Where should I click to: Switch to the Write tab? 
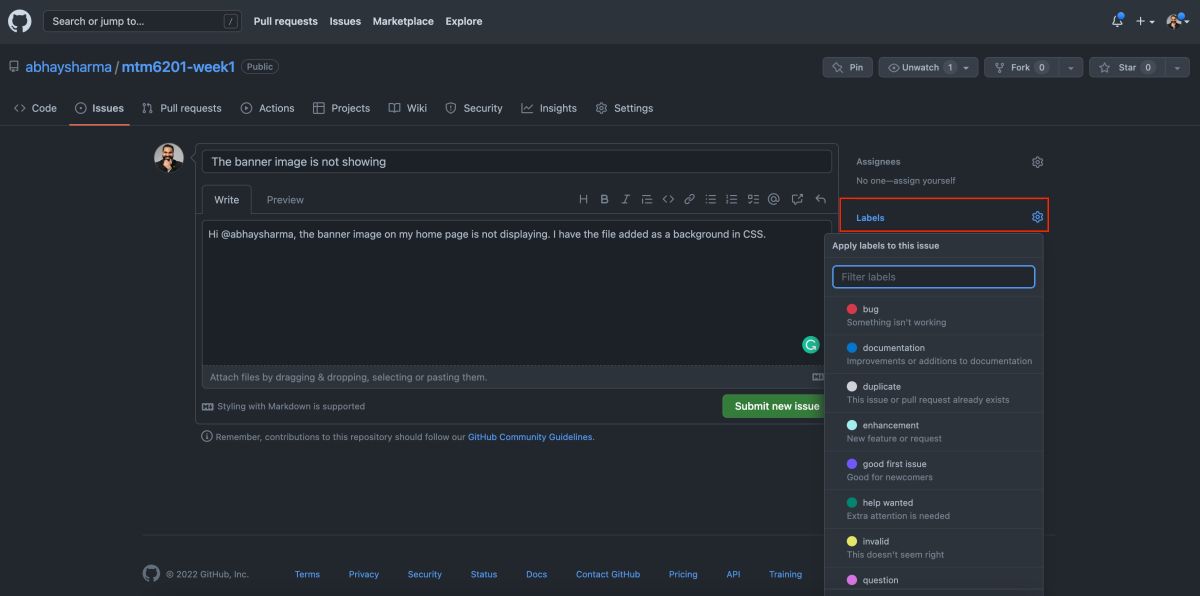[x=227, y=200]
